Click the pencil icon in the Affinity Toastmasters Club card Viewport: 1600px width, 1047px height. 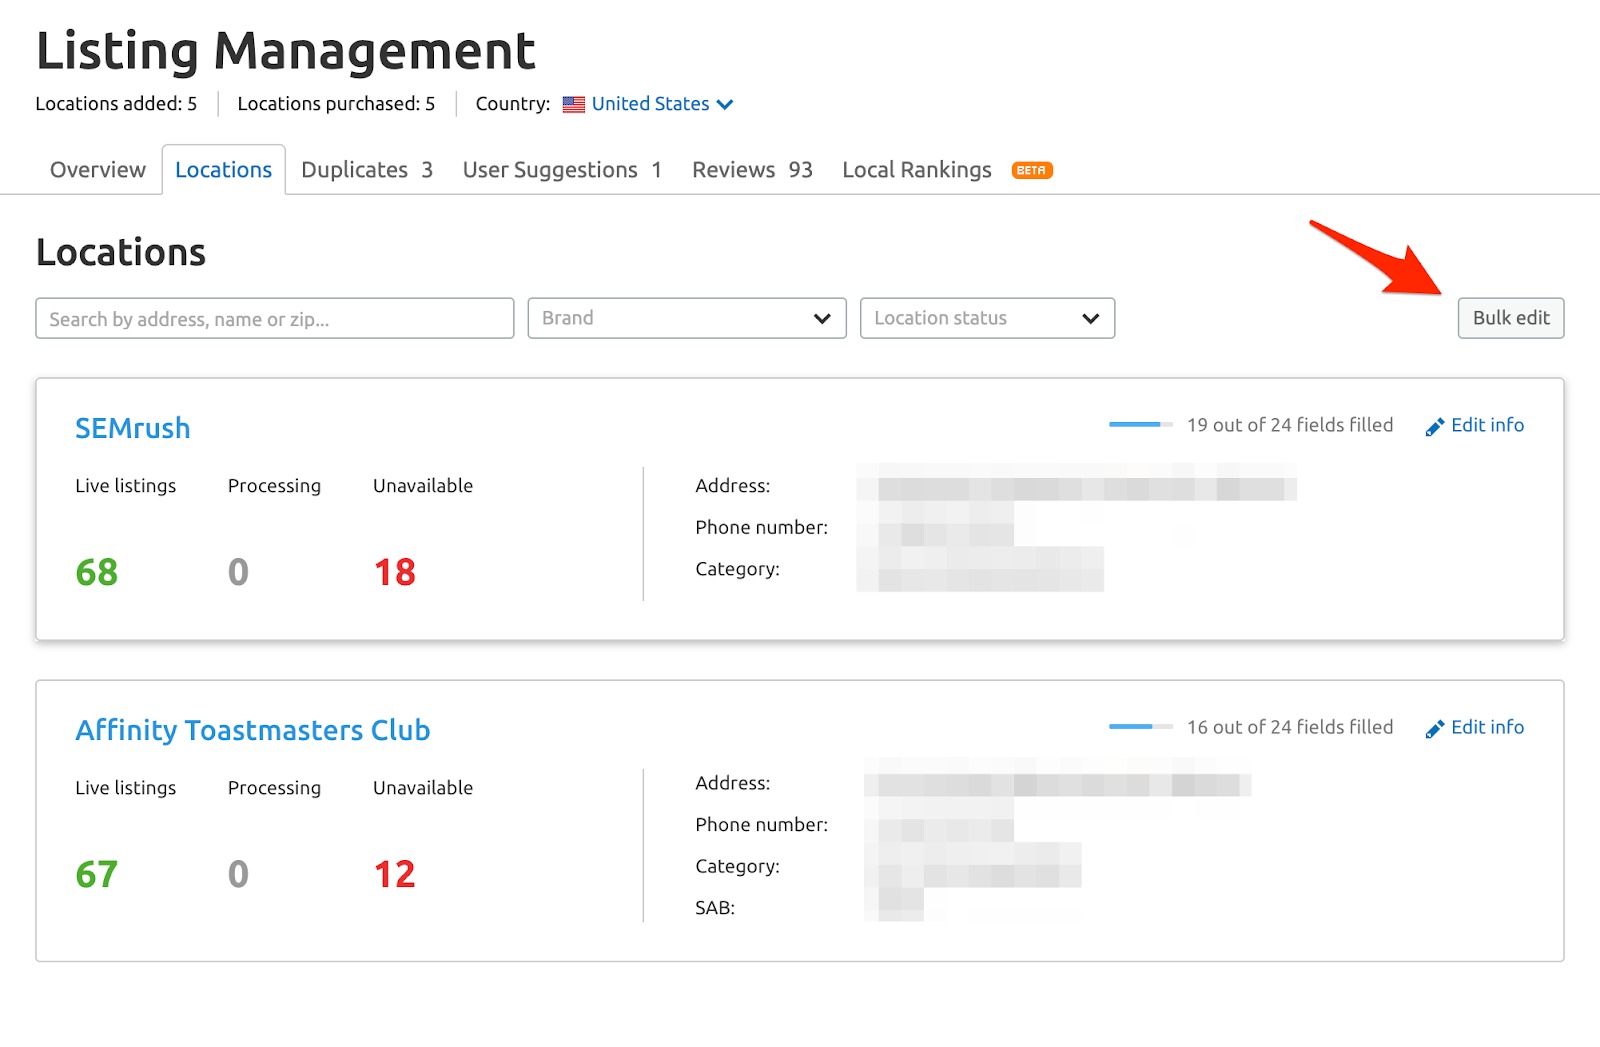pyautogui.click(x=1434, y=729)
